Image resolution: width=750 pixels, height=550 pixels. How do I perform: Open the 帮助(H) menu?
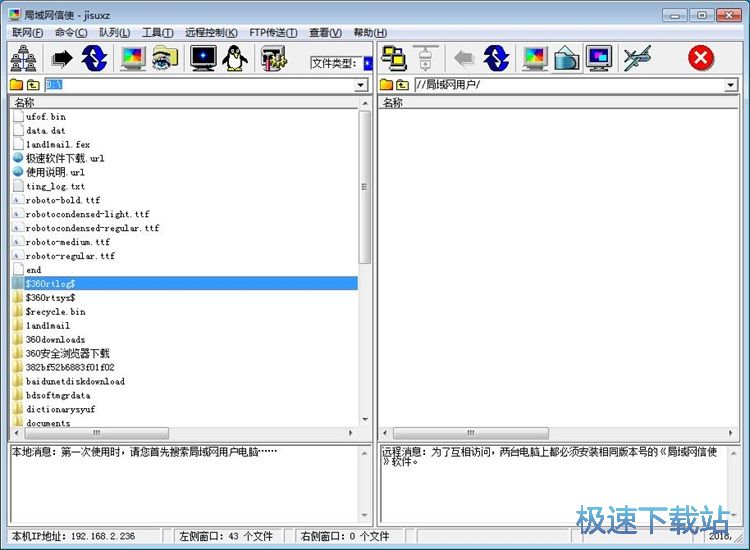point(370,33)
